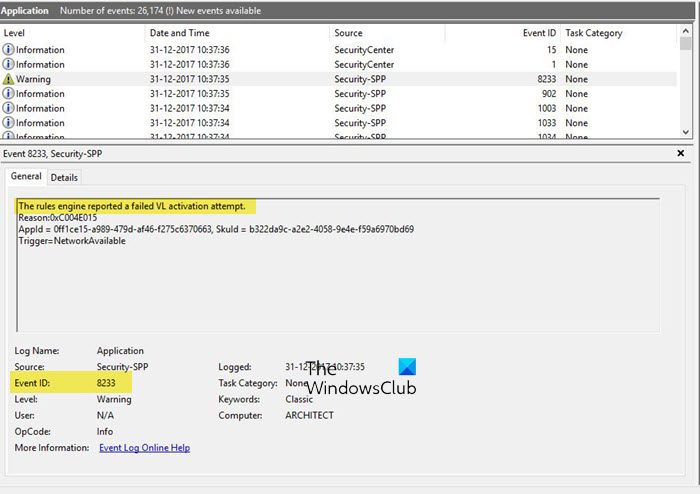Select date cell '31-12-2017 10:37:35' of Warning row
The height and width of the screenshot is (494, 700).
[x=190, y=79]
